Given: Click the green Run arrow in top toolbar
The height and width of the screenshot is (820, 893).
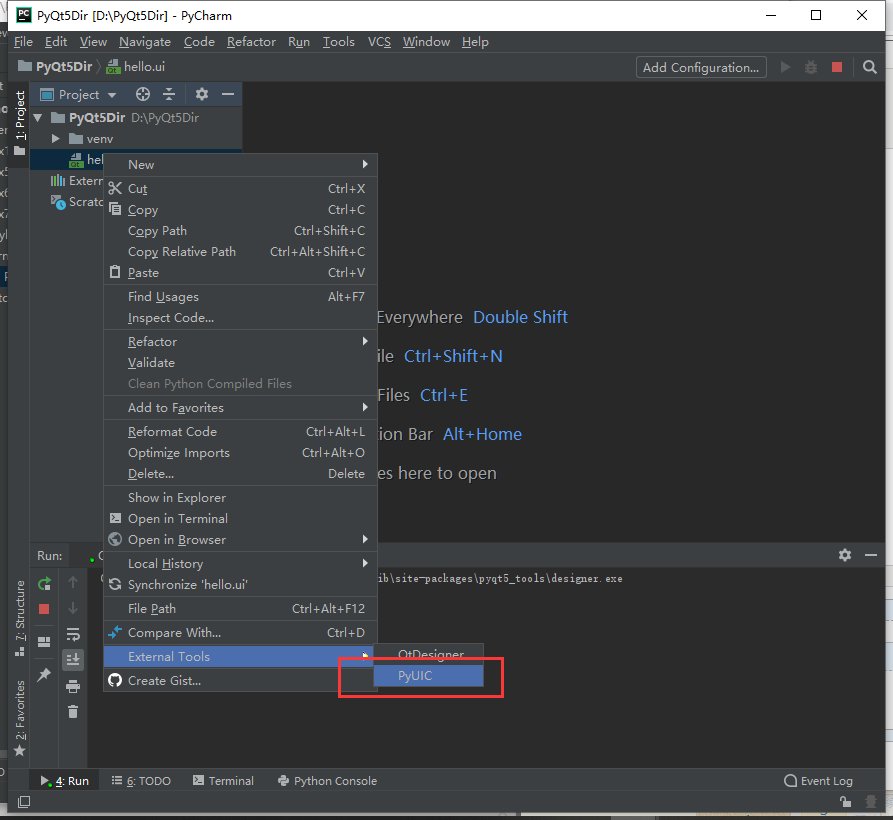Looking at the screenshot, I should (x=785, y=67).
